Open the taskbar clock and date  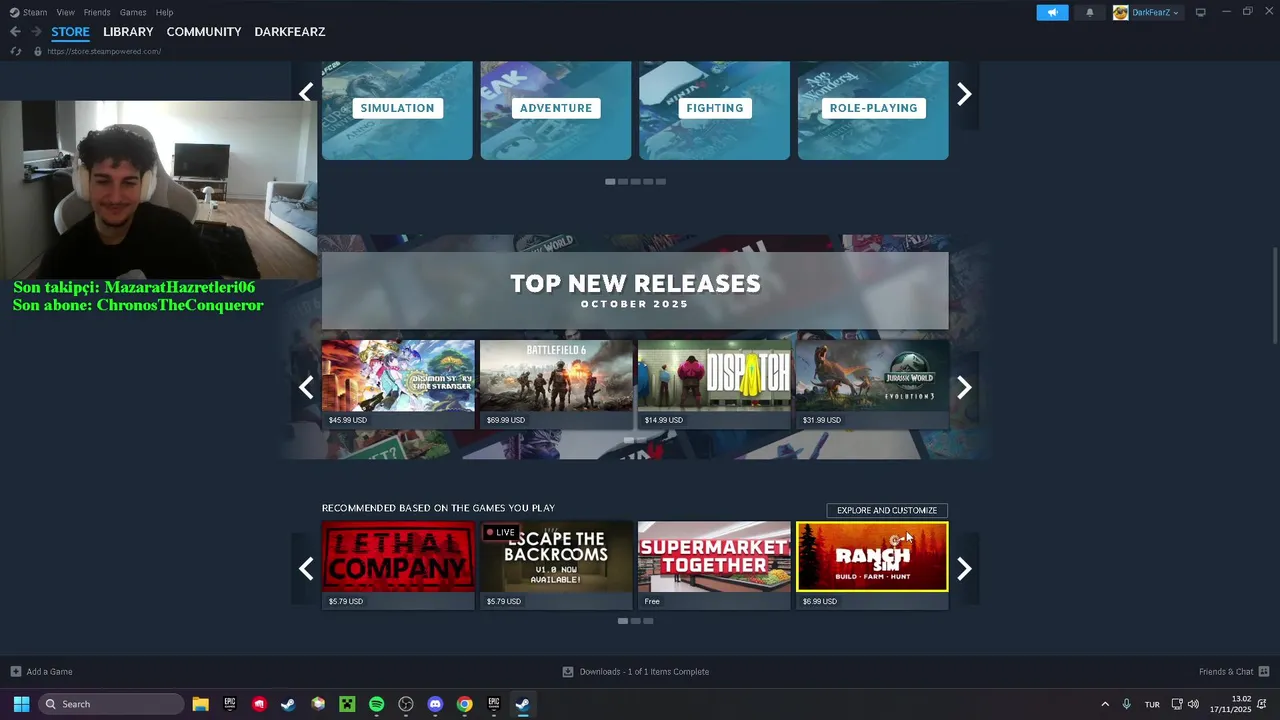1231,704
